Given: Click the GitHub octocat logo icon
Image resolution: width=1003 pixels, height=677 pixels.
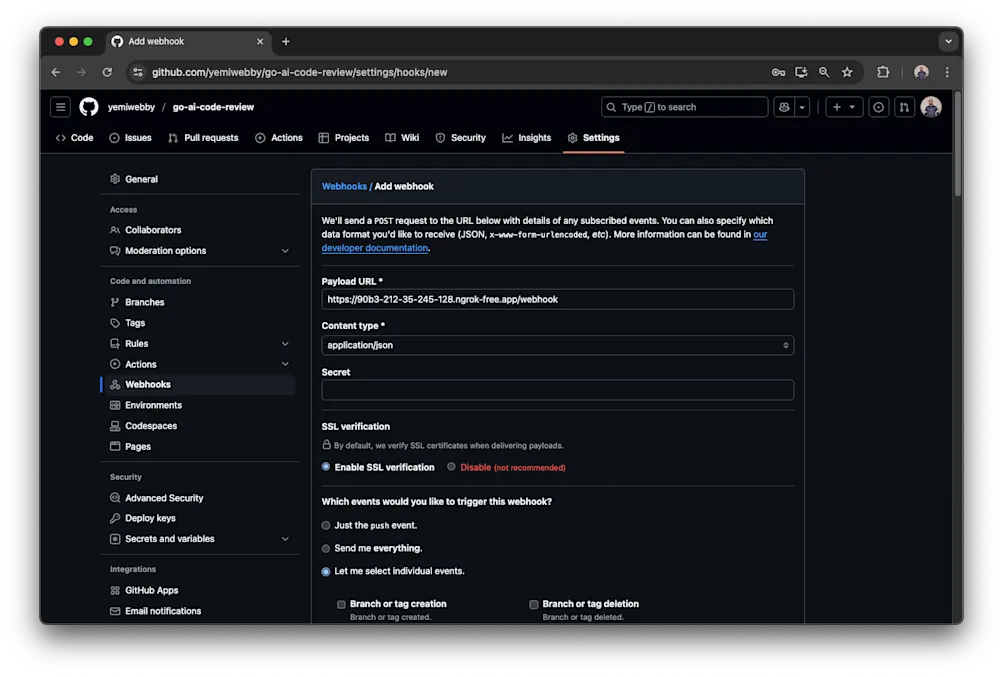Looking at the screenshot, I should [x=88, y=107].
